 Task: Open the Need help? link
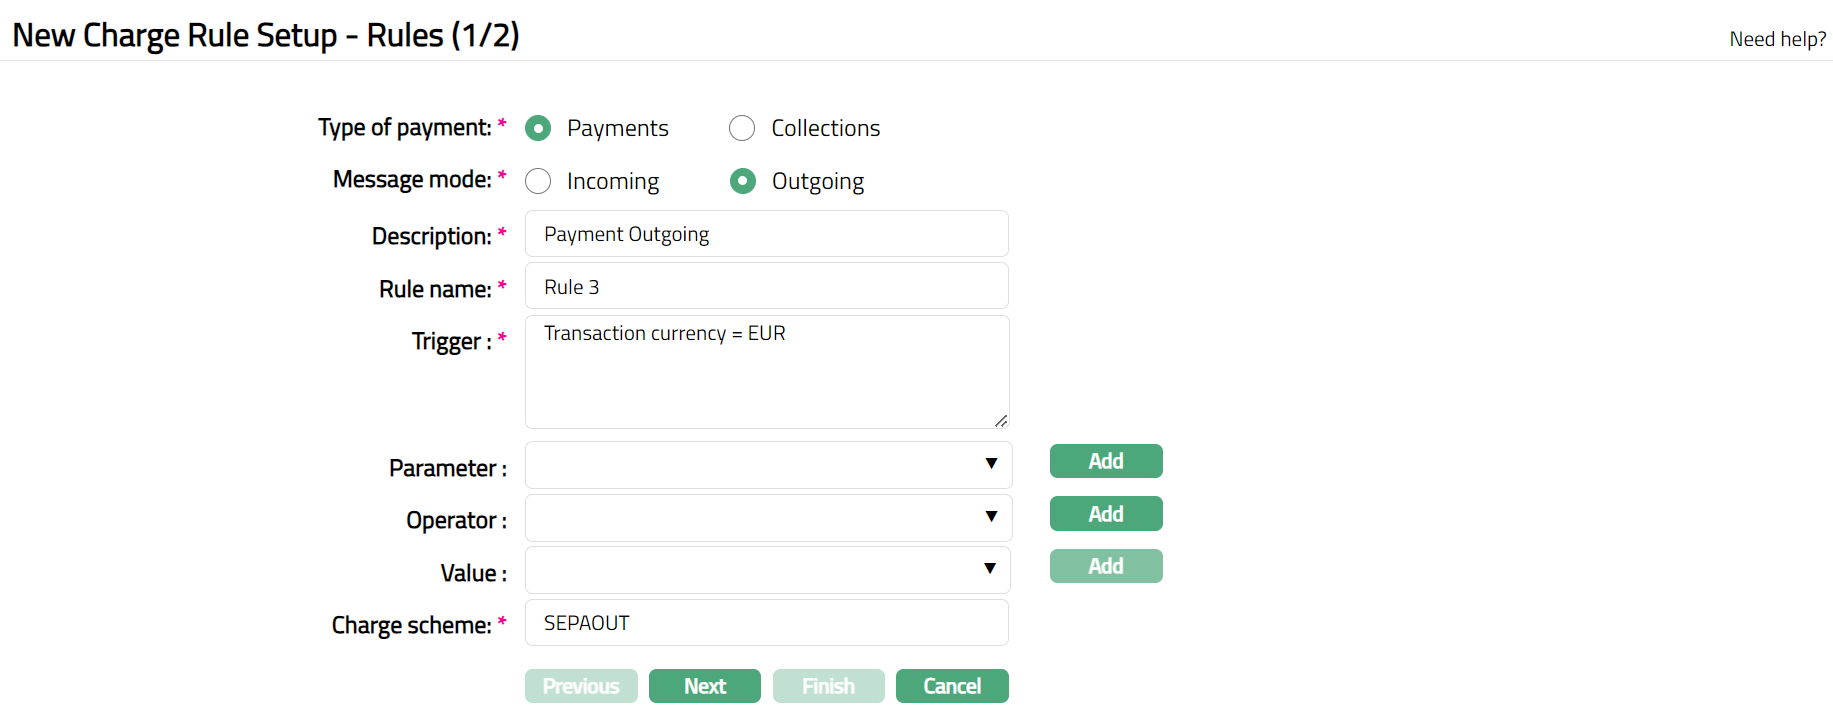1777,39
